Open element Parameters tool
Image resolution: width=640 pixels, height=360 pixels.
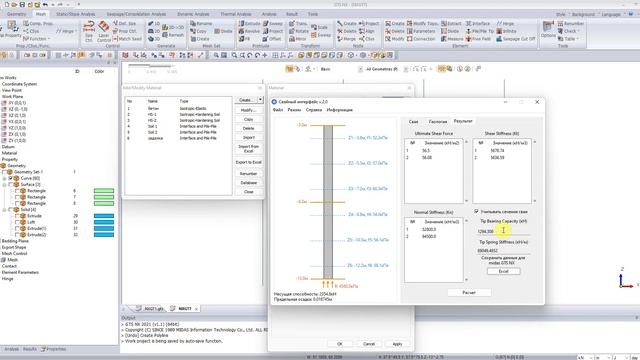pyautogui.click(x=421, y=31)
